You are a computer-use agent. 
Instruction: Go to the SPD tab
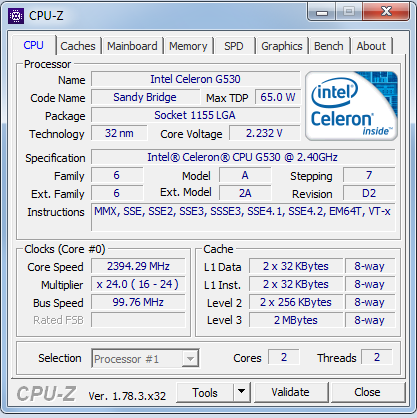[x=234, y=46]
